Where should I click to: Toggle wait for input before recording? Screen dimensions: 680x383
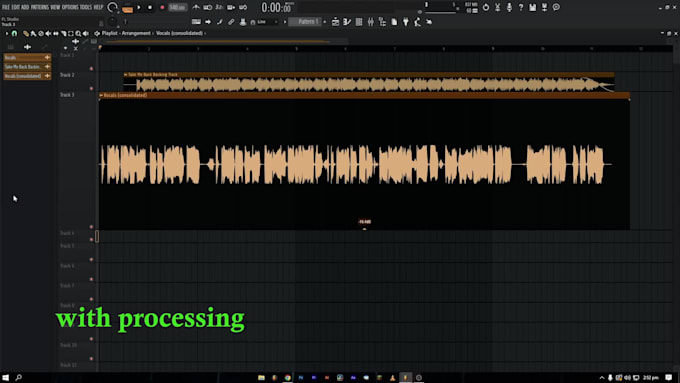[208, 7]
